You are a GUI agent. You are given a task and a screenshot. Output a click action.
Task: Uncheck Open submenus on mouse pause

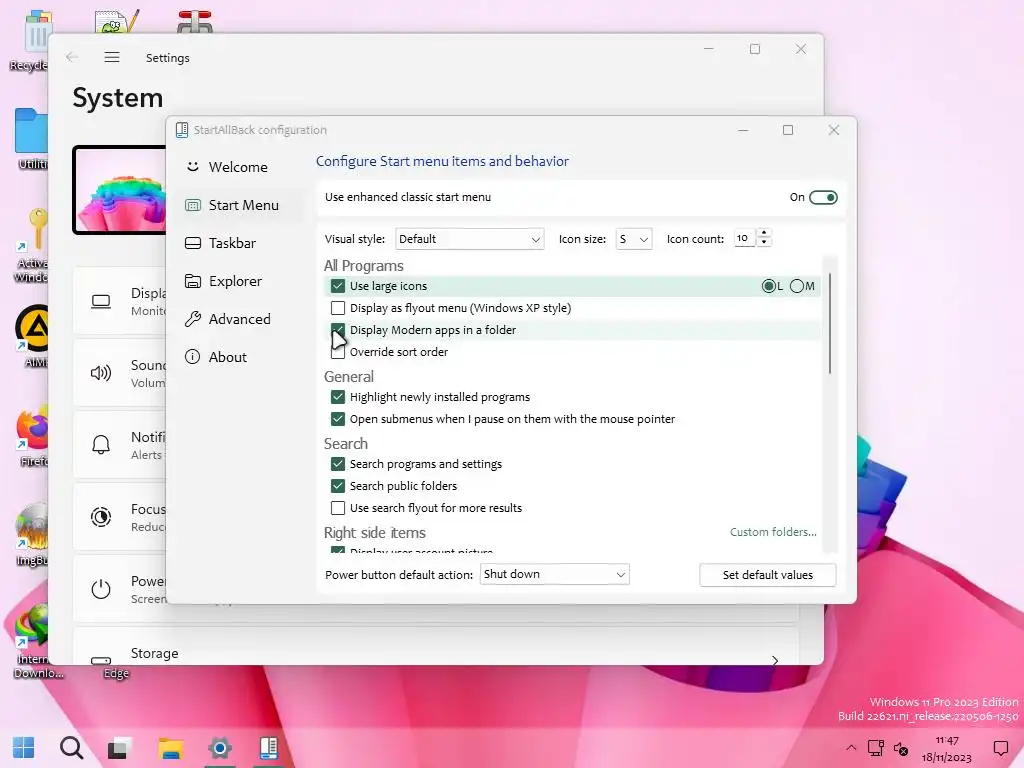[x=338, y=419]
